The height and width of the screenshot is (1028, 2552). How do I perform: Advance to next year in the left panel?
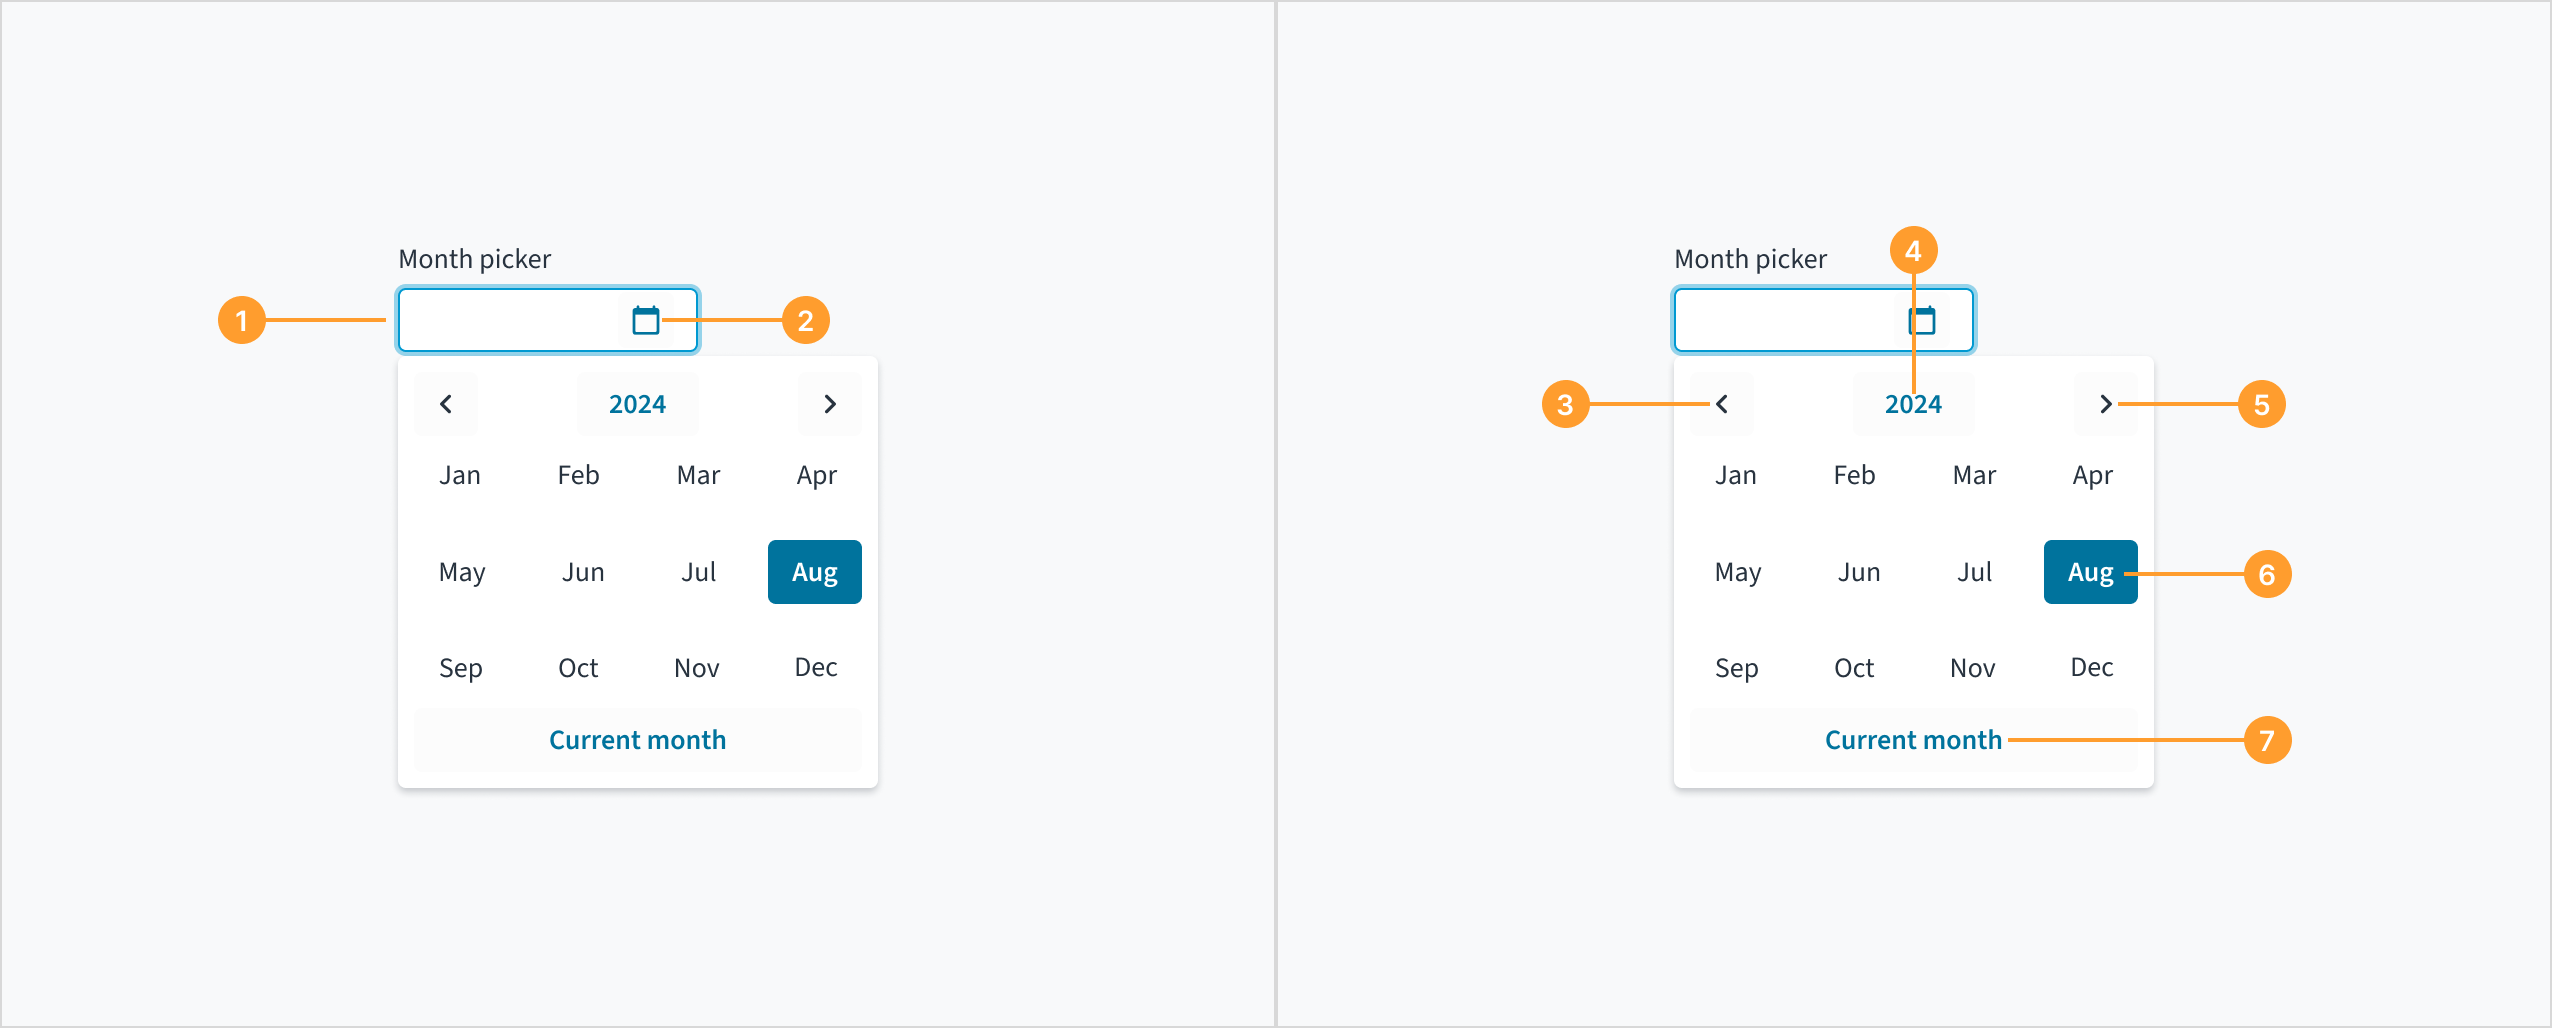tap(830, 403)
